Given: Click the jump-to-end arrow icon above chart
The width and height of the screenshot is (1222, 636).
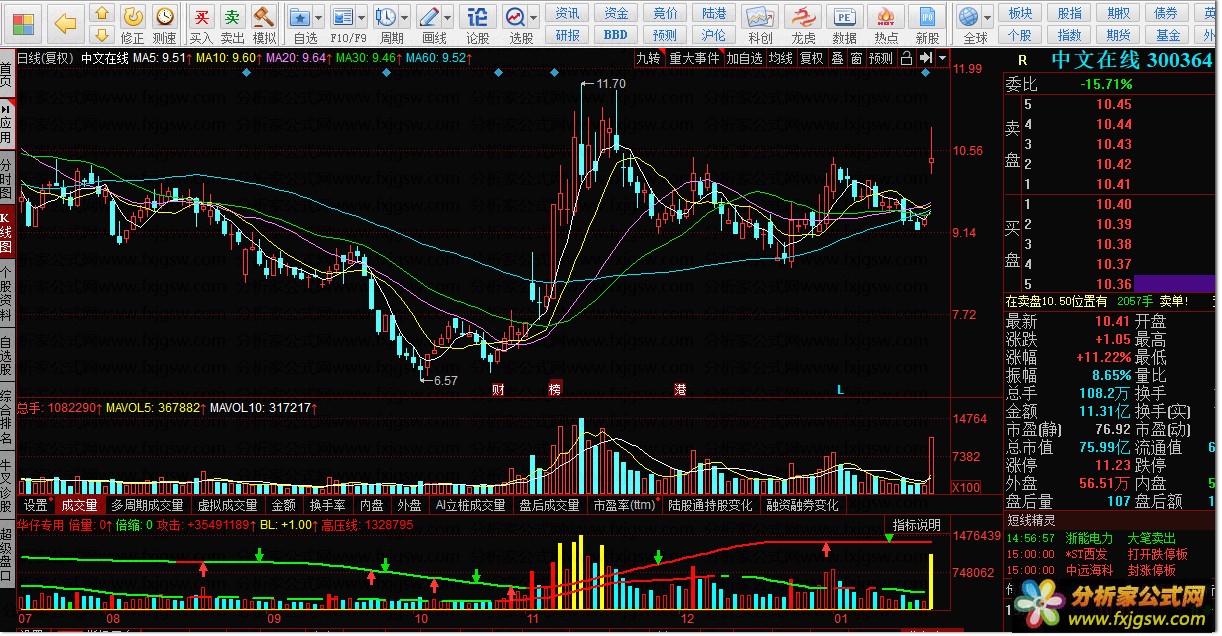Looking at the screenshot, I should (x=925, y=58).
